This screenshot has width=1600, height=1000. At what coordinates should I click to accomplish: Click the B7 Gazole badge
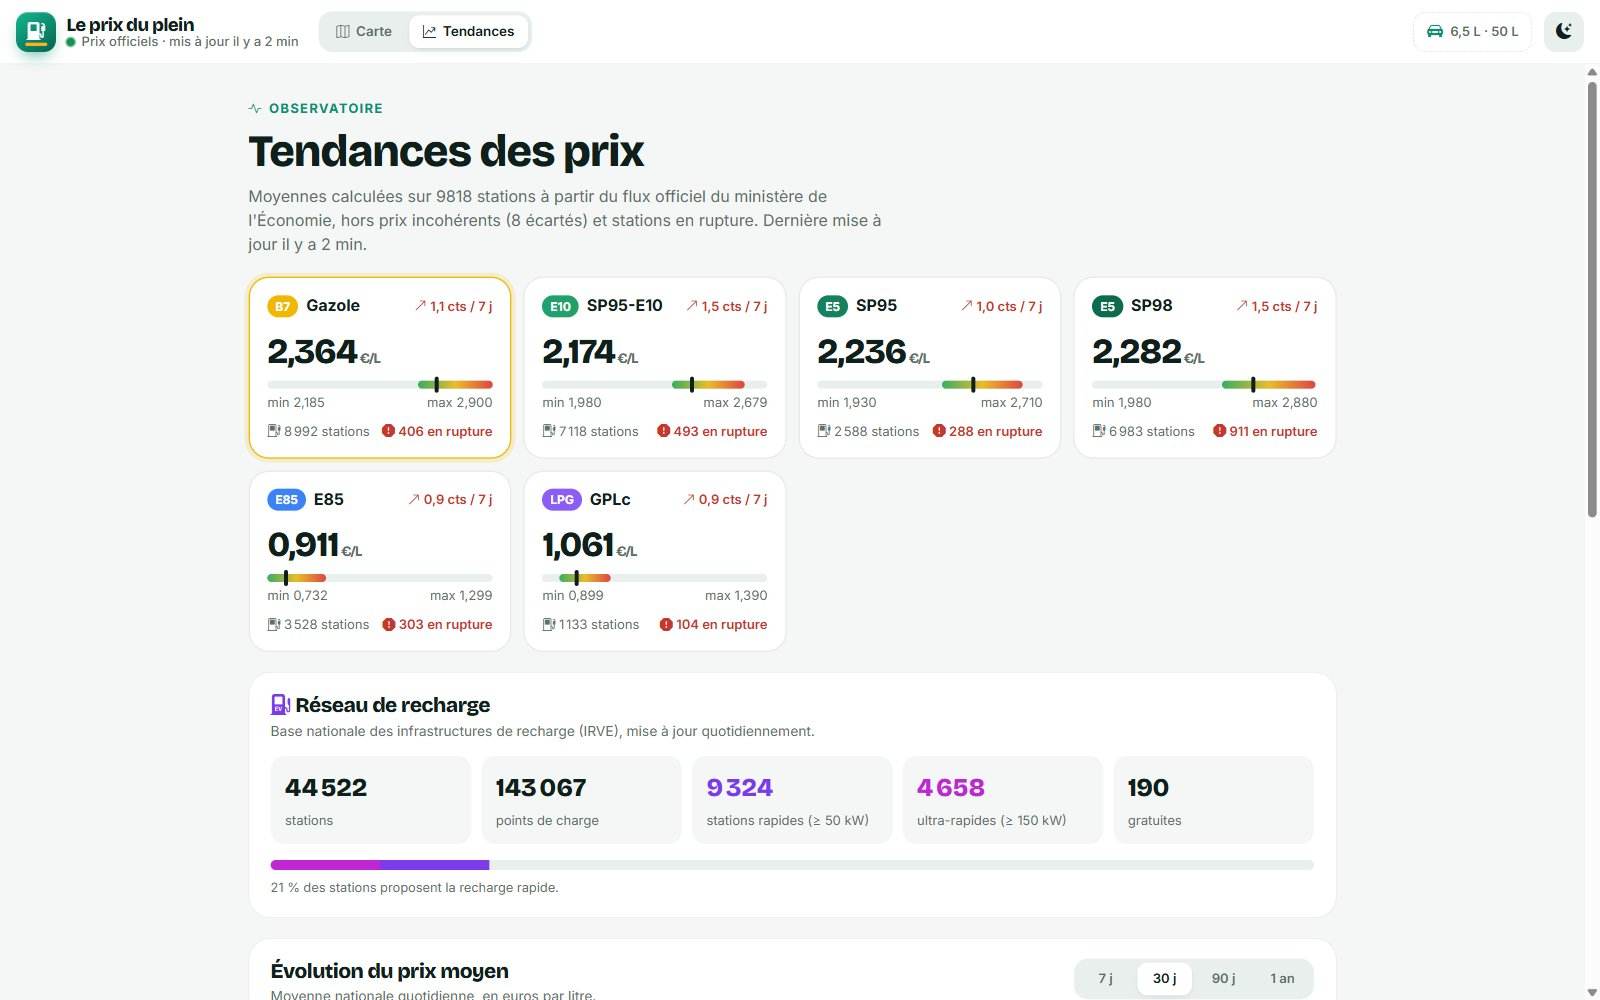tap(282, 306)
